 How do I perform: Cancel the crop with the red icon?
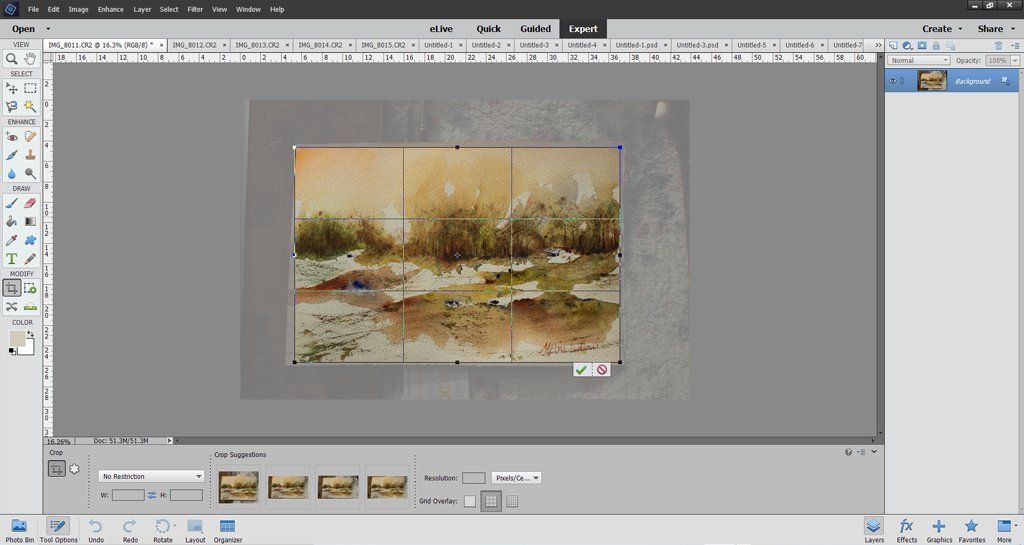point(602,370)
